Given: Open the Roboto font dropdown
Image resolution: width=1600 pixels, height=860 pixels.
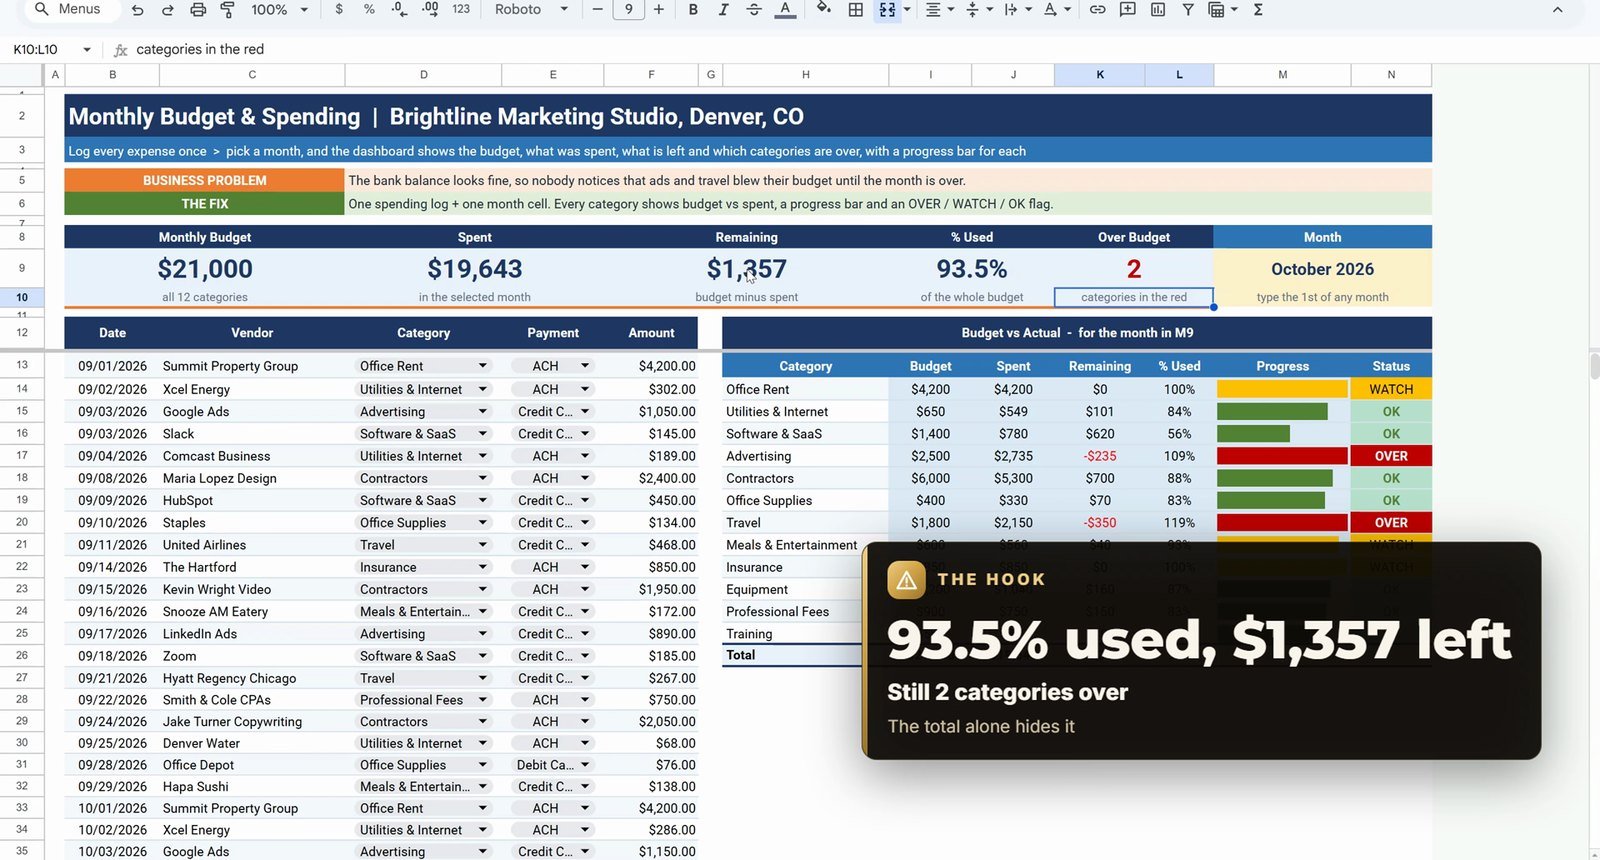Looking at the screenshot, I should (x=531, y=9).
